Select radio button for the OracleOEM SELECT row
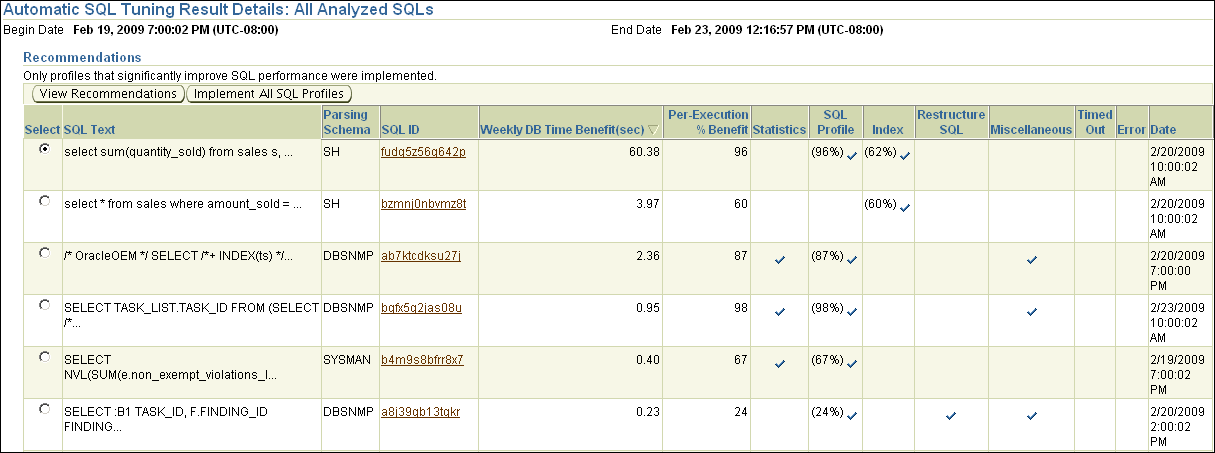This screenshot has height=453, width=1215. tap(43, 253)
